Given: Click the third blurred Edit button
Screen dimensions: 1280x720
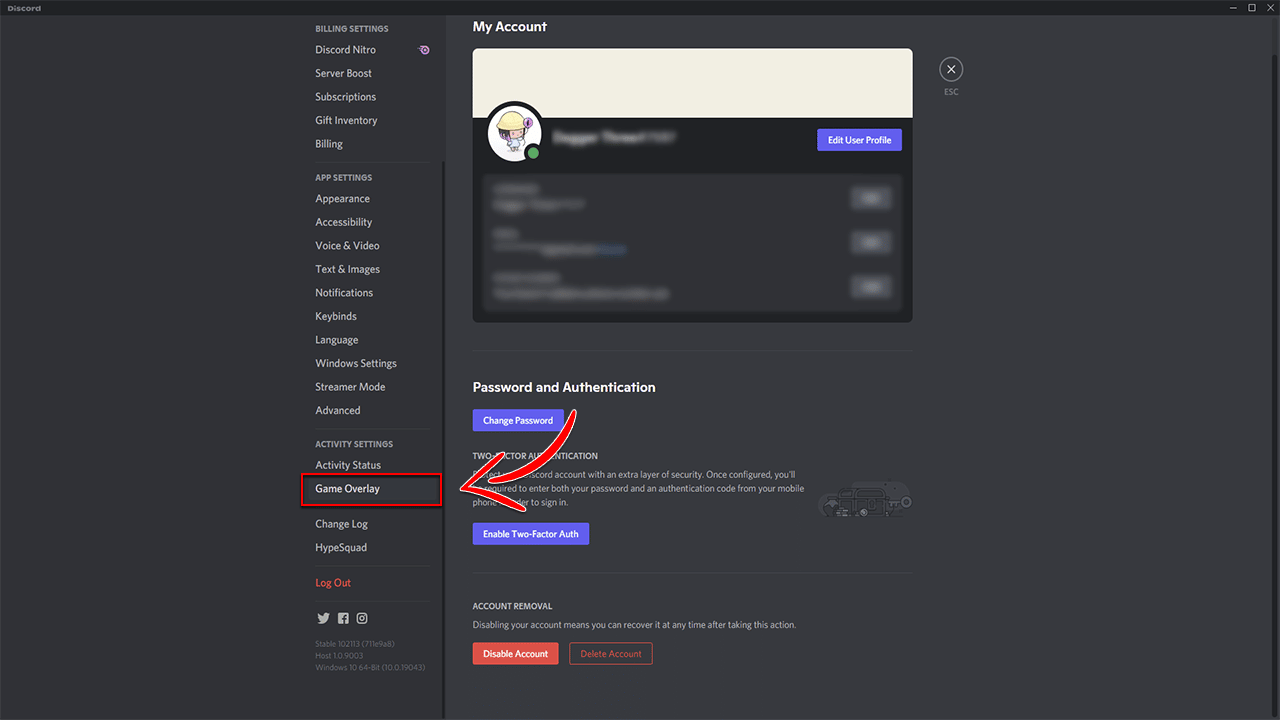Looking at the screenshot, I should [871, 287].
